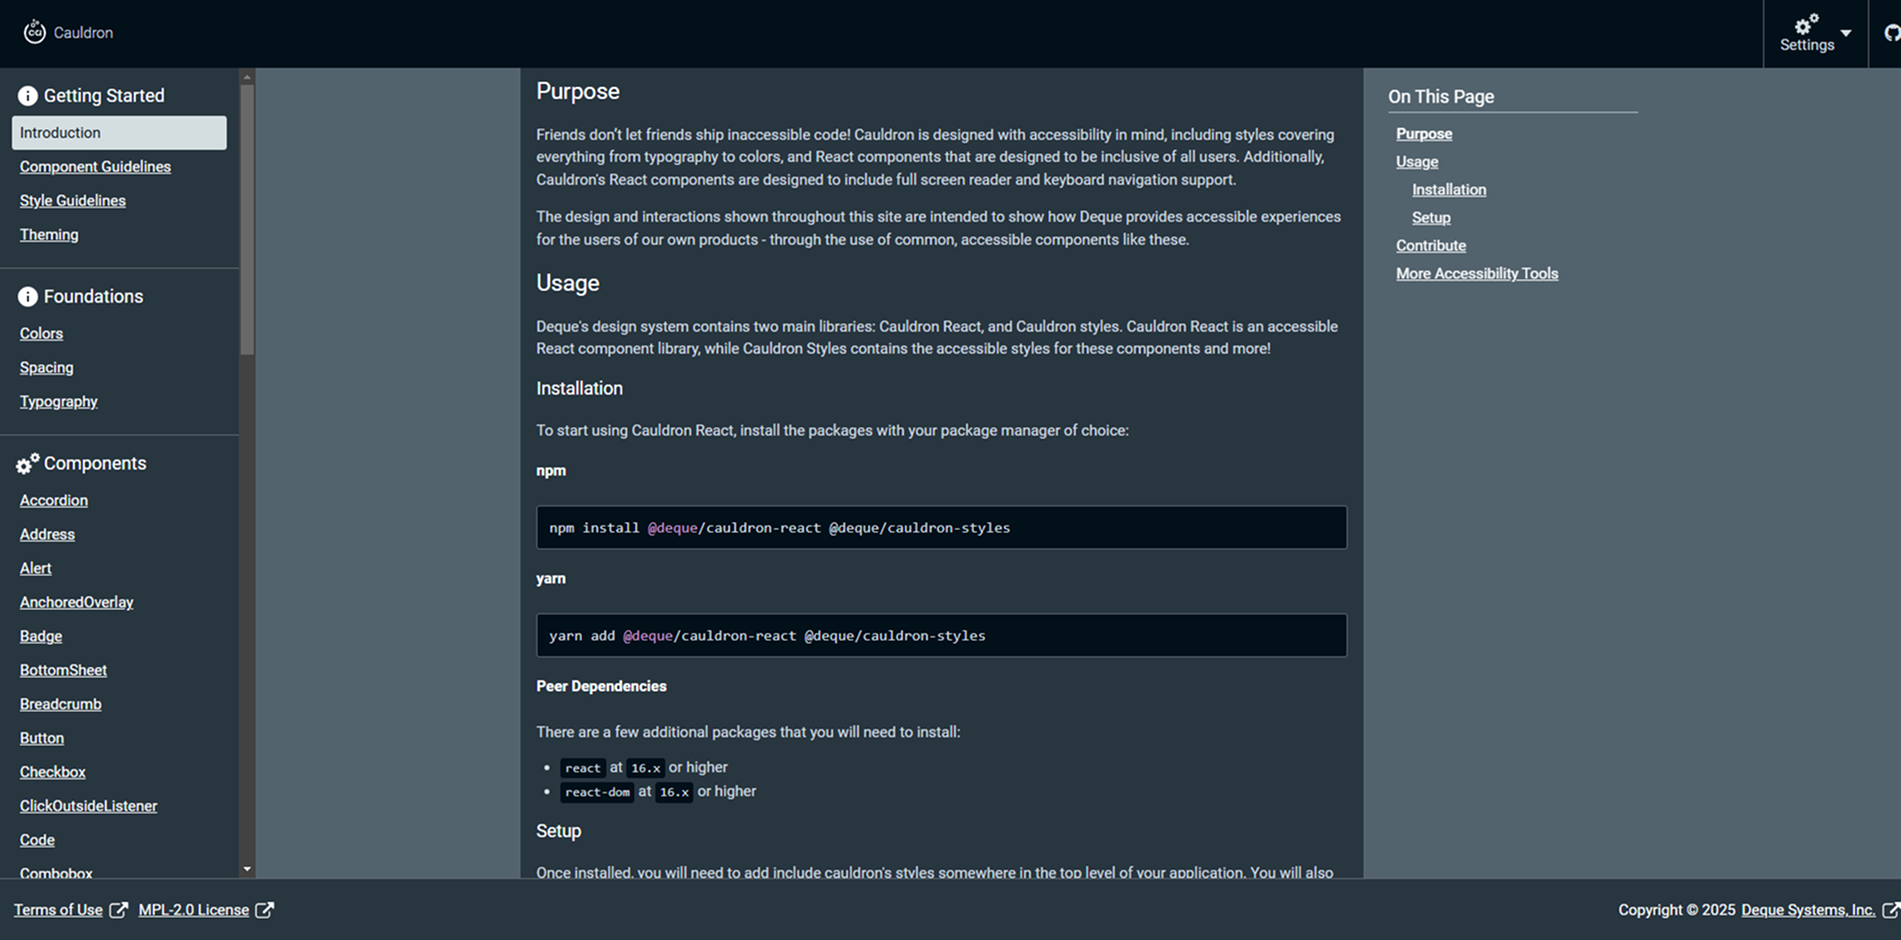
Task: Click the Usage heading
Action: 568,283
